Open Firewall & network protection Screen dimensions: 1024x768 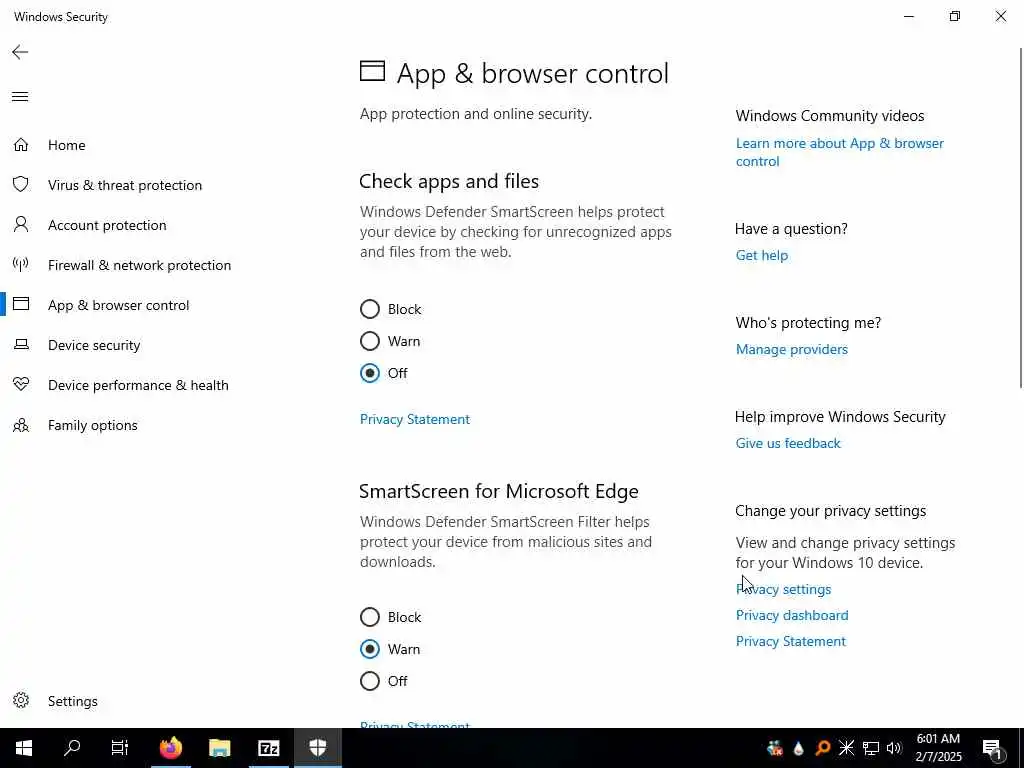(139, 265)
